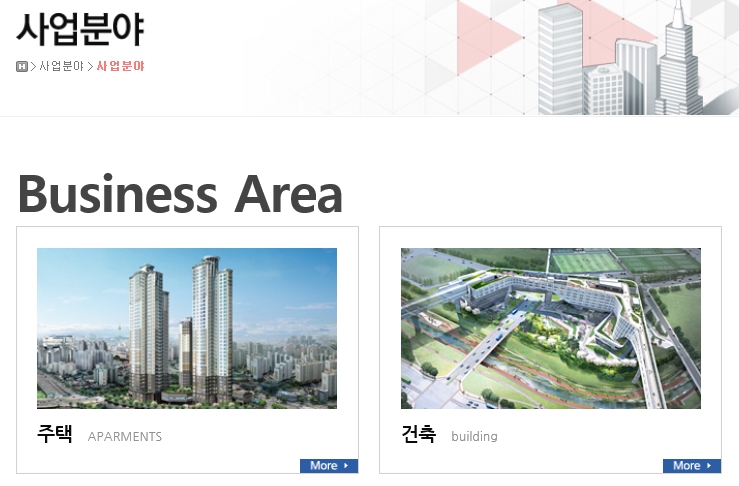Open the apartment towers thumbnail image
739x486 pixels.
click(187, 328)
